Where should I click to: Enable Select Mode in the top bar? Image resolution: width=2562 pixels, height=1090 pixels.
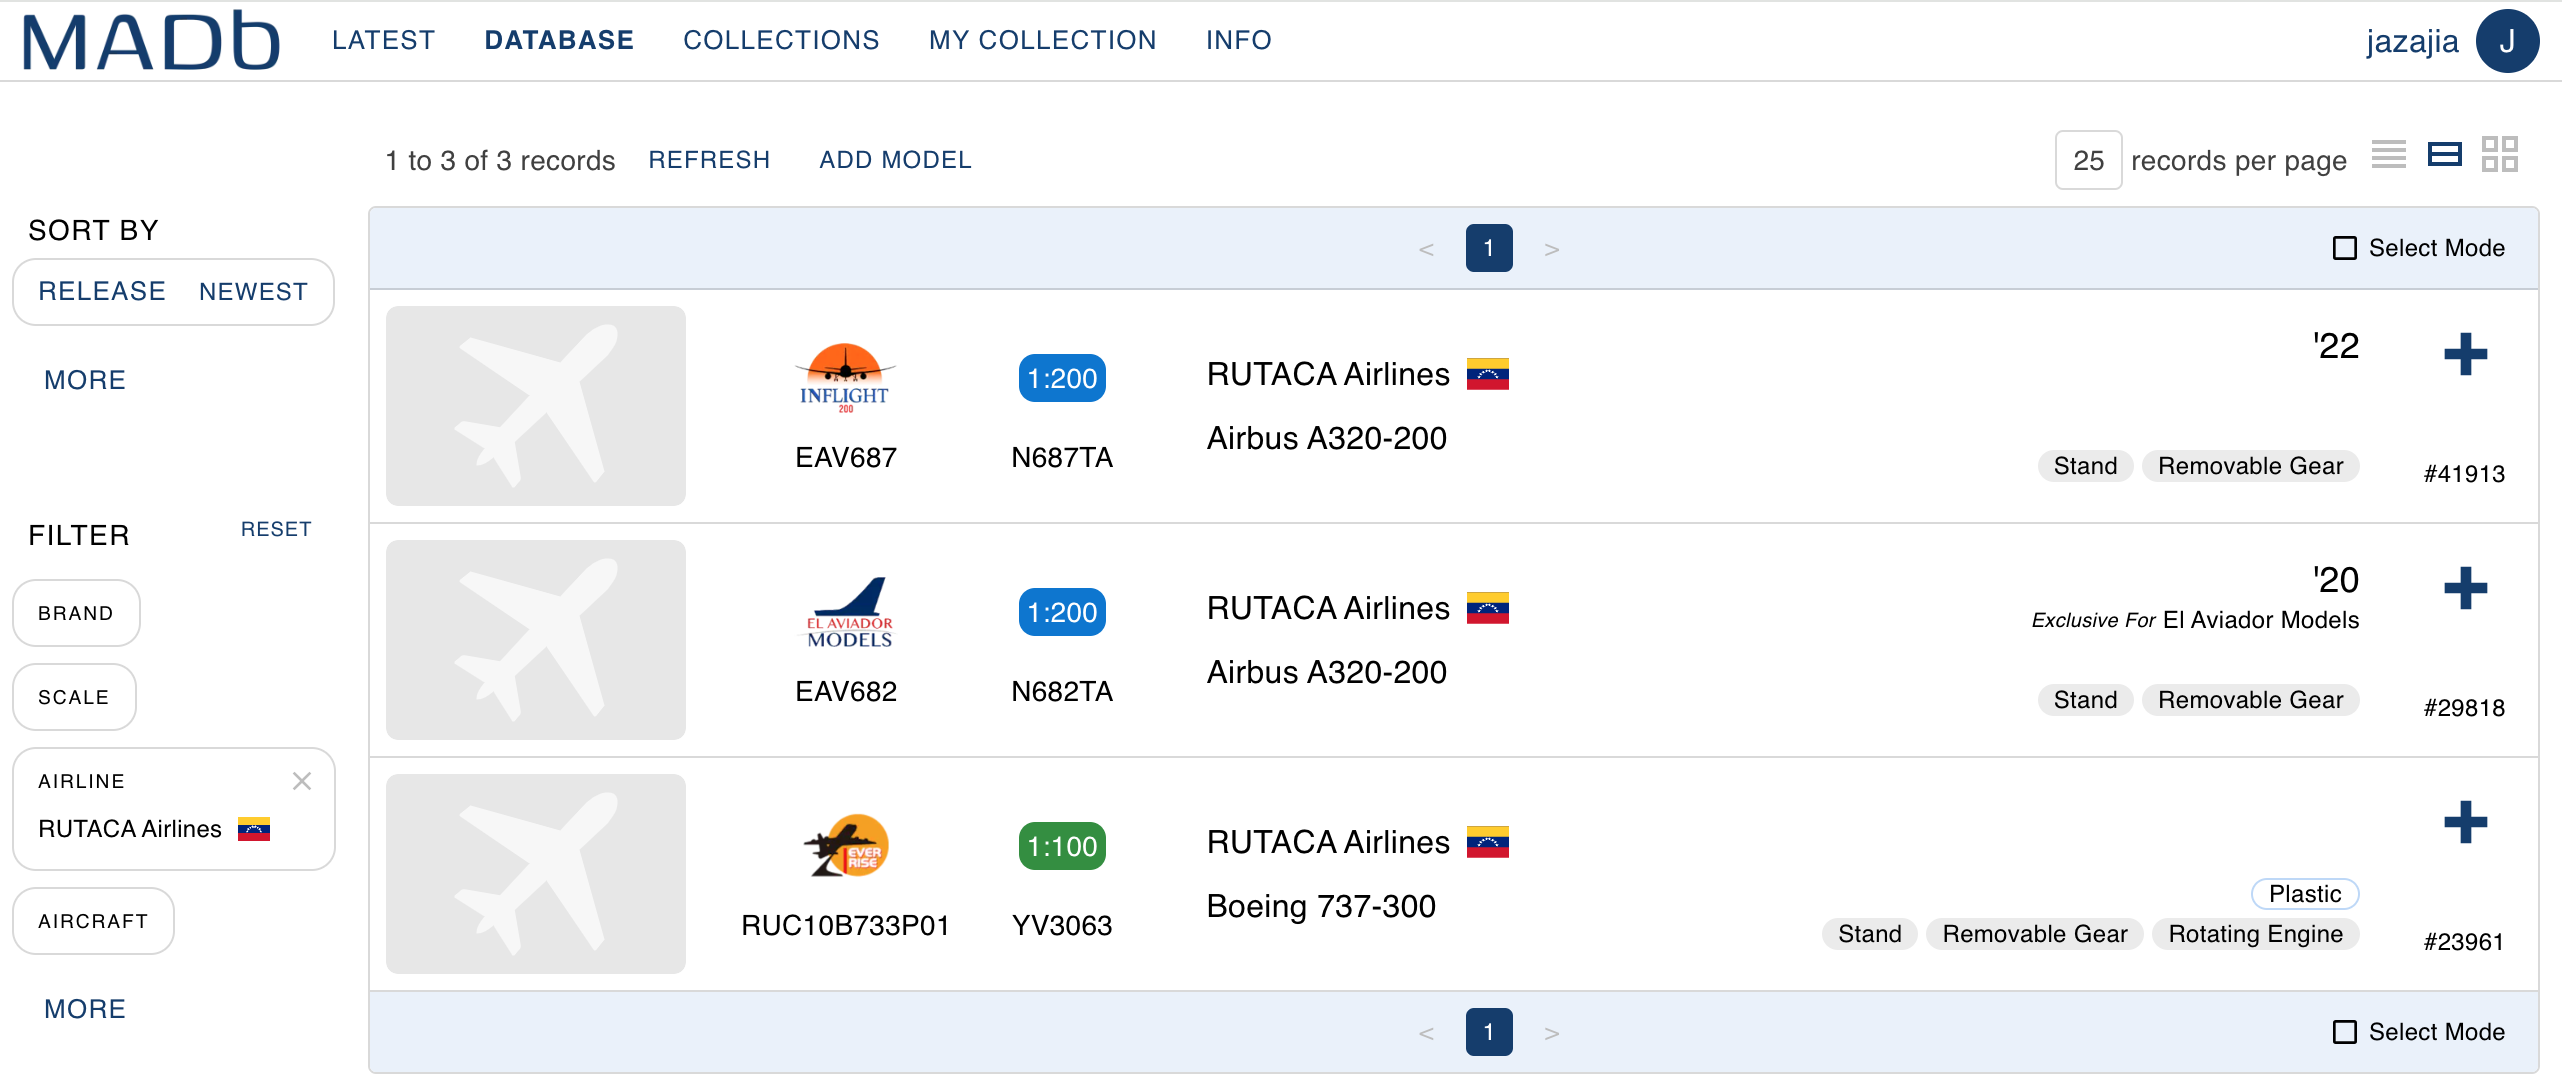[x=2345, y=248]
